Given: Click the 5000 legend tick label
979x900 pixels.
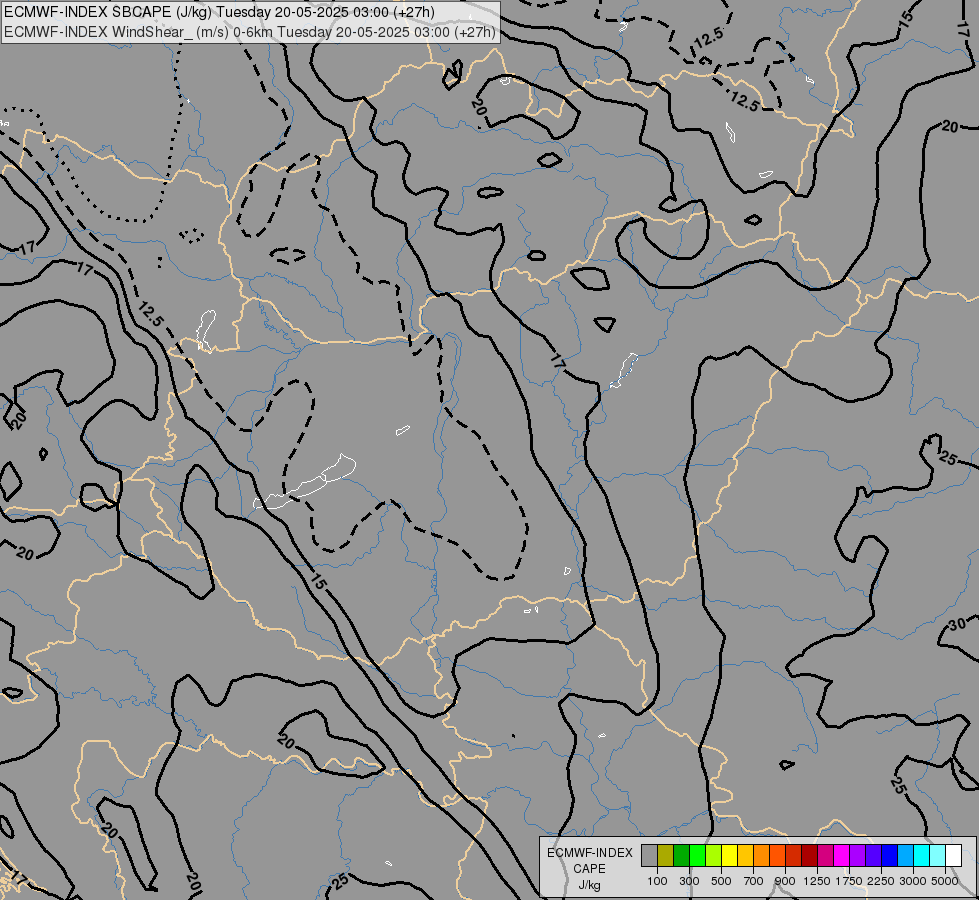Looking at the screenshot, I should [945, 881].
